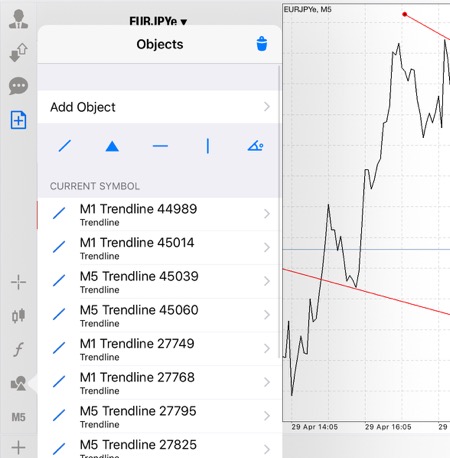Select the M1 Trendline 27768 entry
Viewport: 450px width, 458px height.
[x=159, y=382]
